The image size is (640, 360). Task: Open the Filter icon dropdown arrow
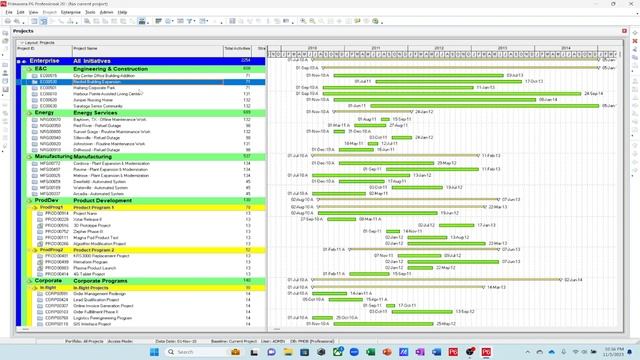coord(194,22)
